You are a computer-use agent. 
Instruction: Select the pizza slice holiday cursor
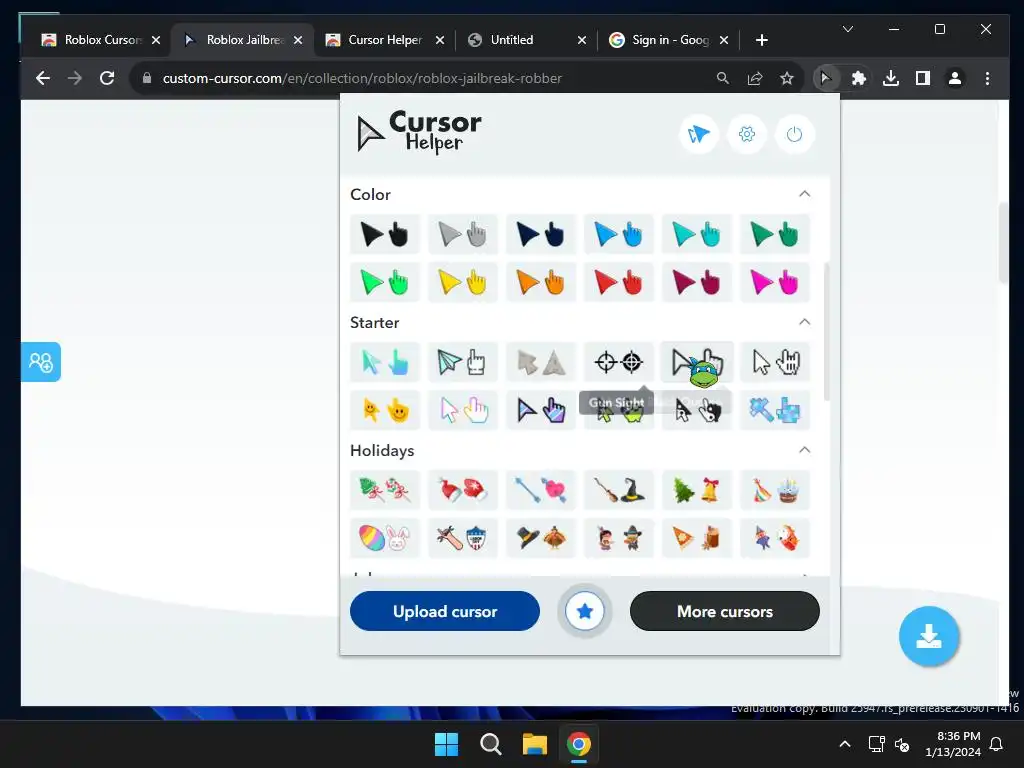[696, 538]
